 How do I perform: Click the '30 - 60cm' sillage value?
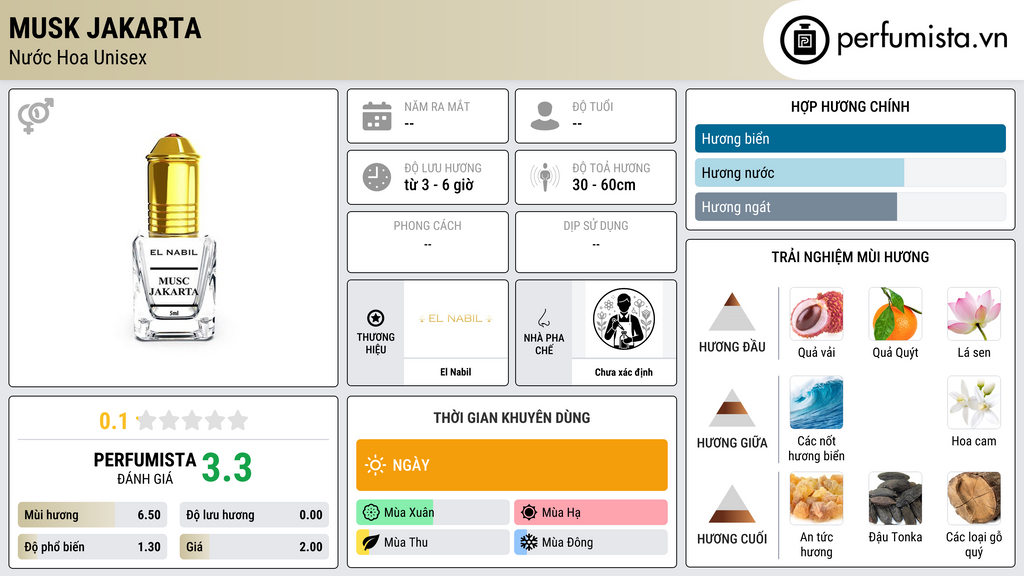pos(603,185)
